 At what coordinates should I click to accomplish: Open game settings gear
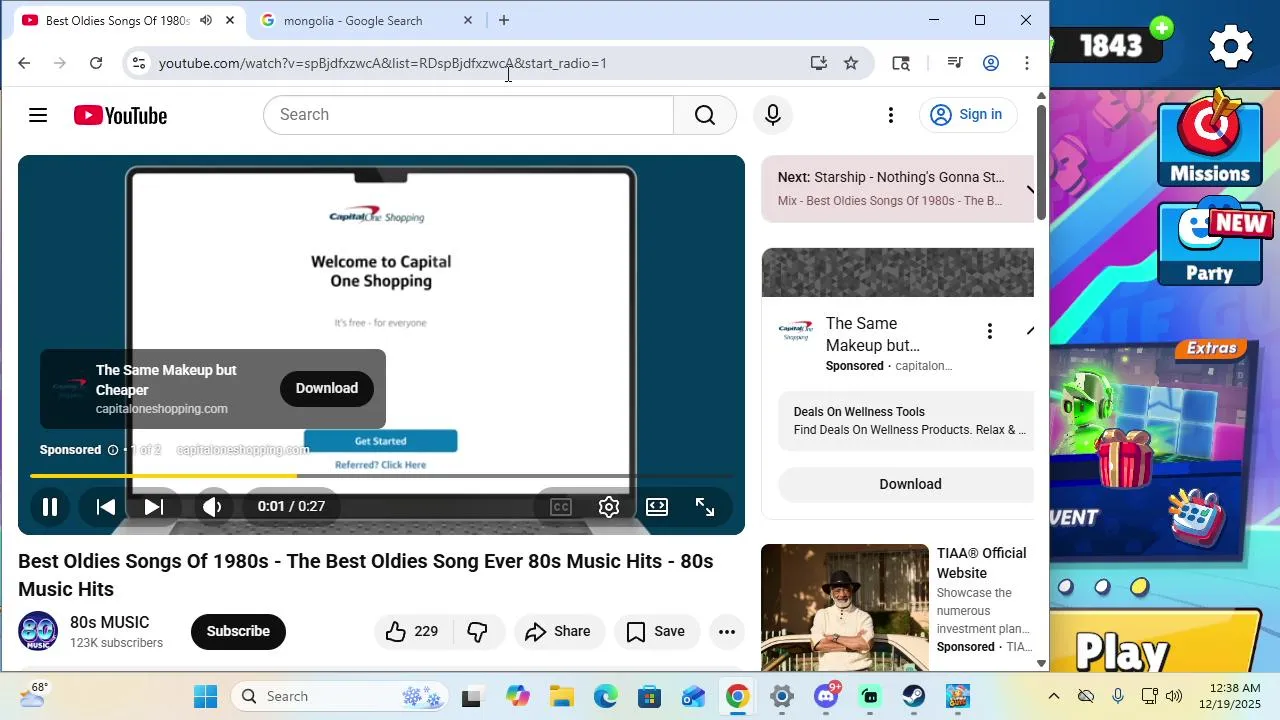click(1231, 46)
